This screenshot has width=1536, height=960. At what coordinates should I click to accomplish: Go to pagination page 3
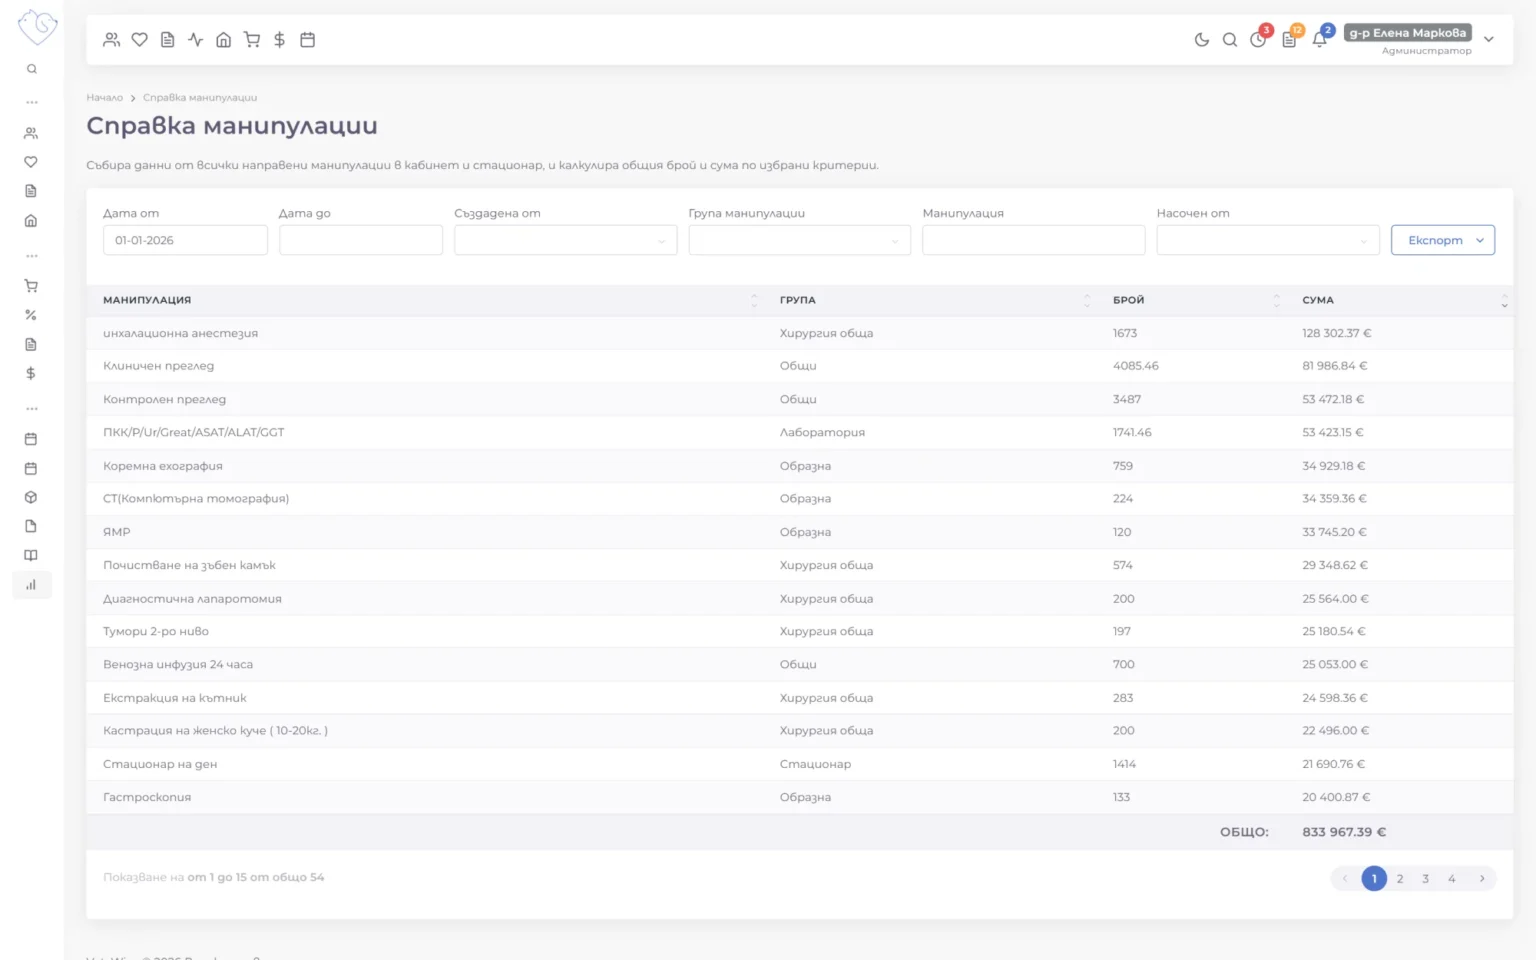[x=1426, y=879]
